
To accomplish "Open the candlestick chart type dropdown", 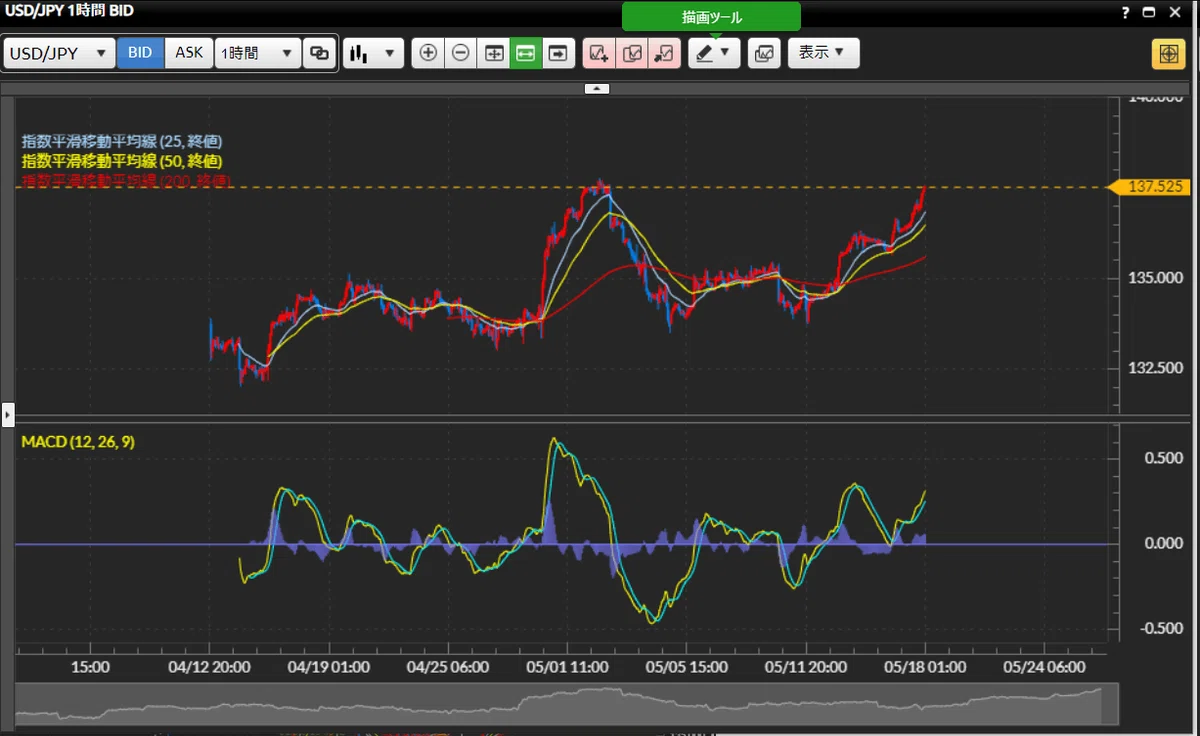I will (373, 53).
